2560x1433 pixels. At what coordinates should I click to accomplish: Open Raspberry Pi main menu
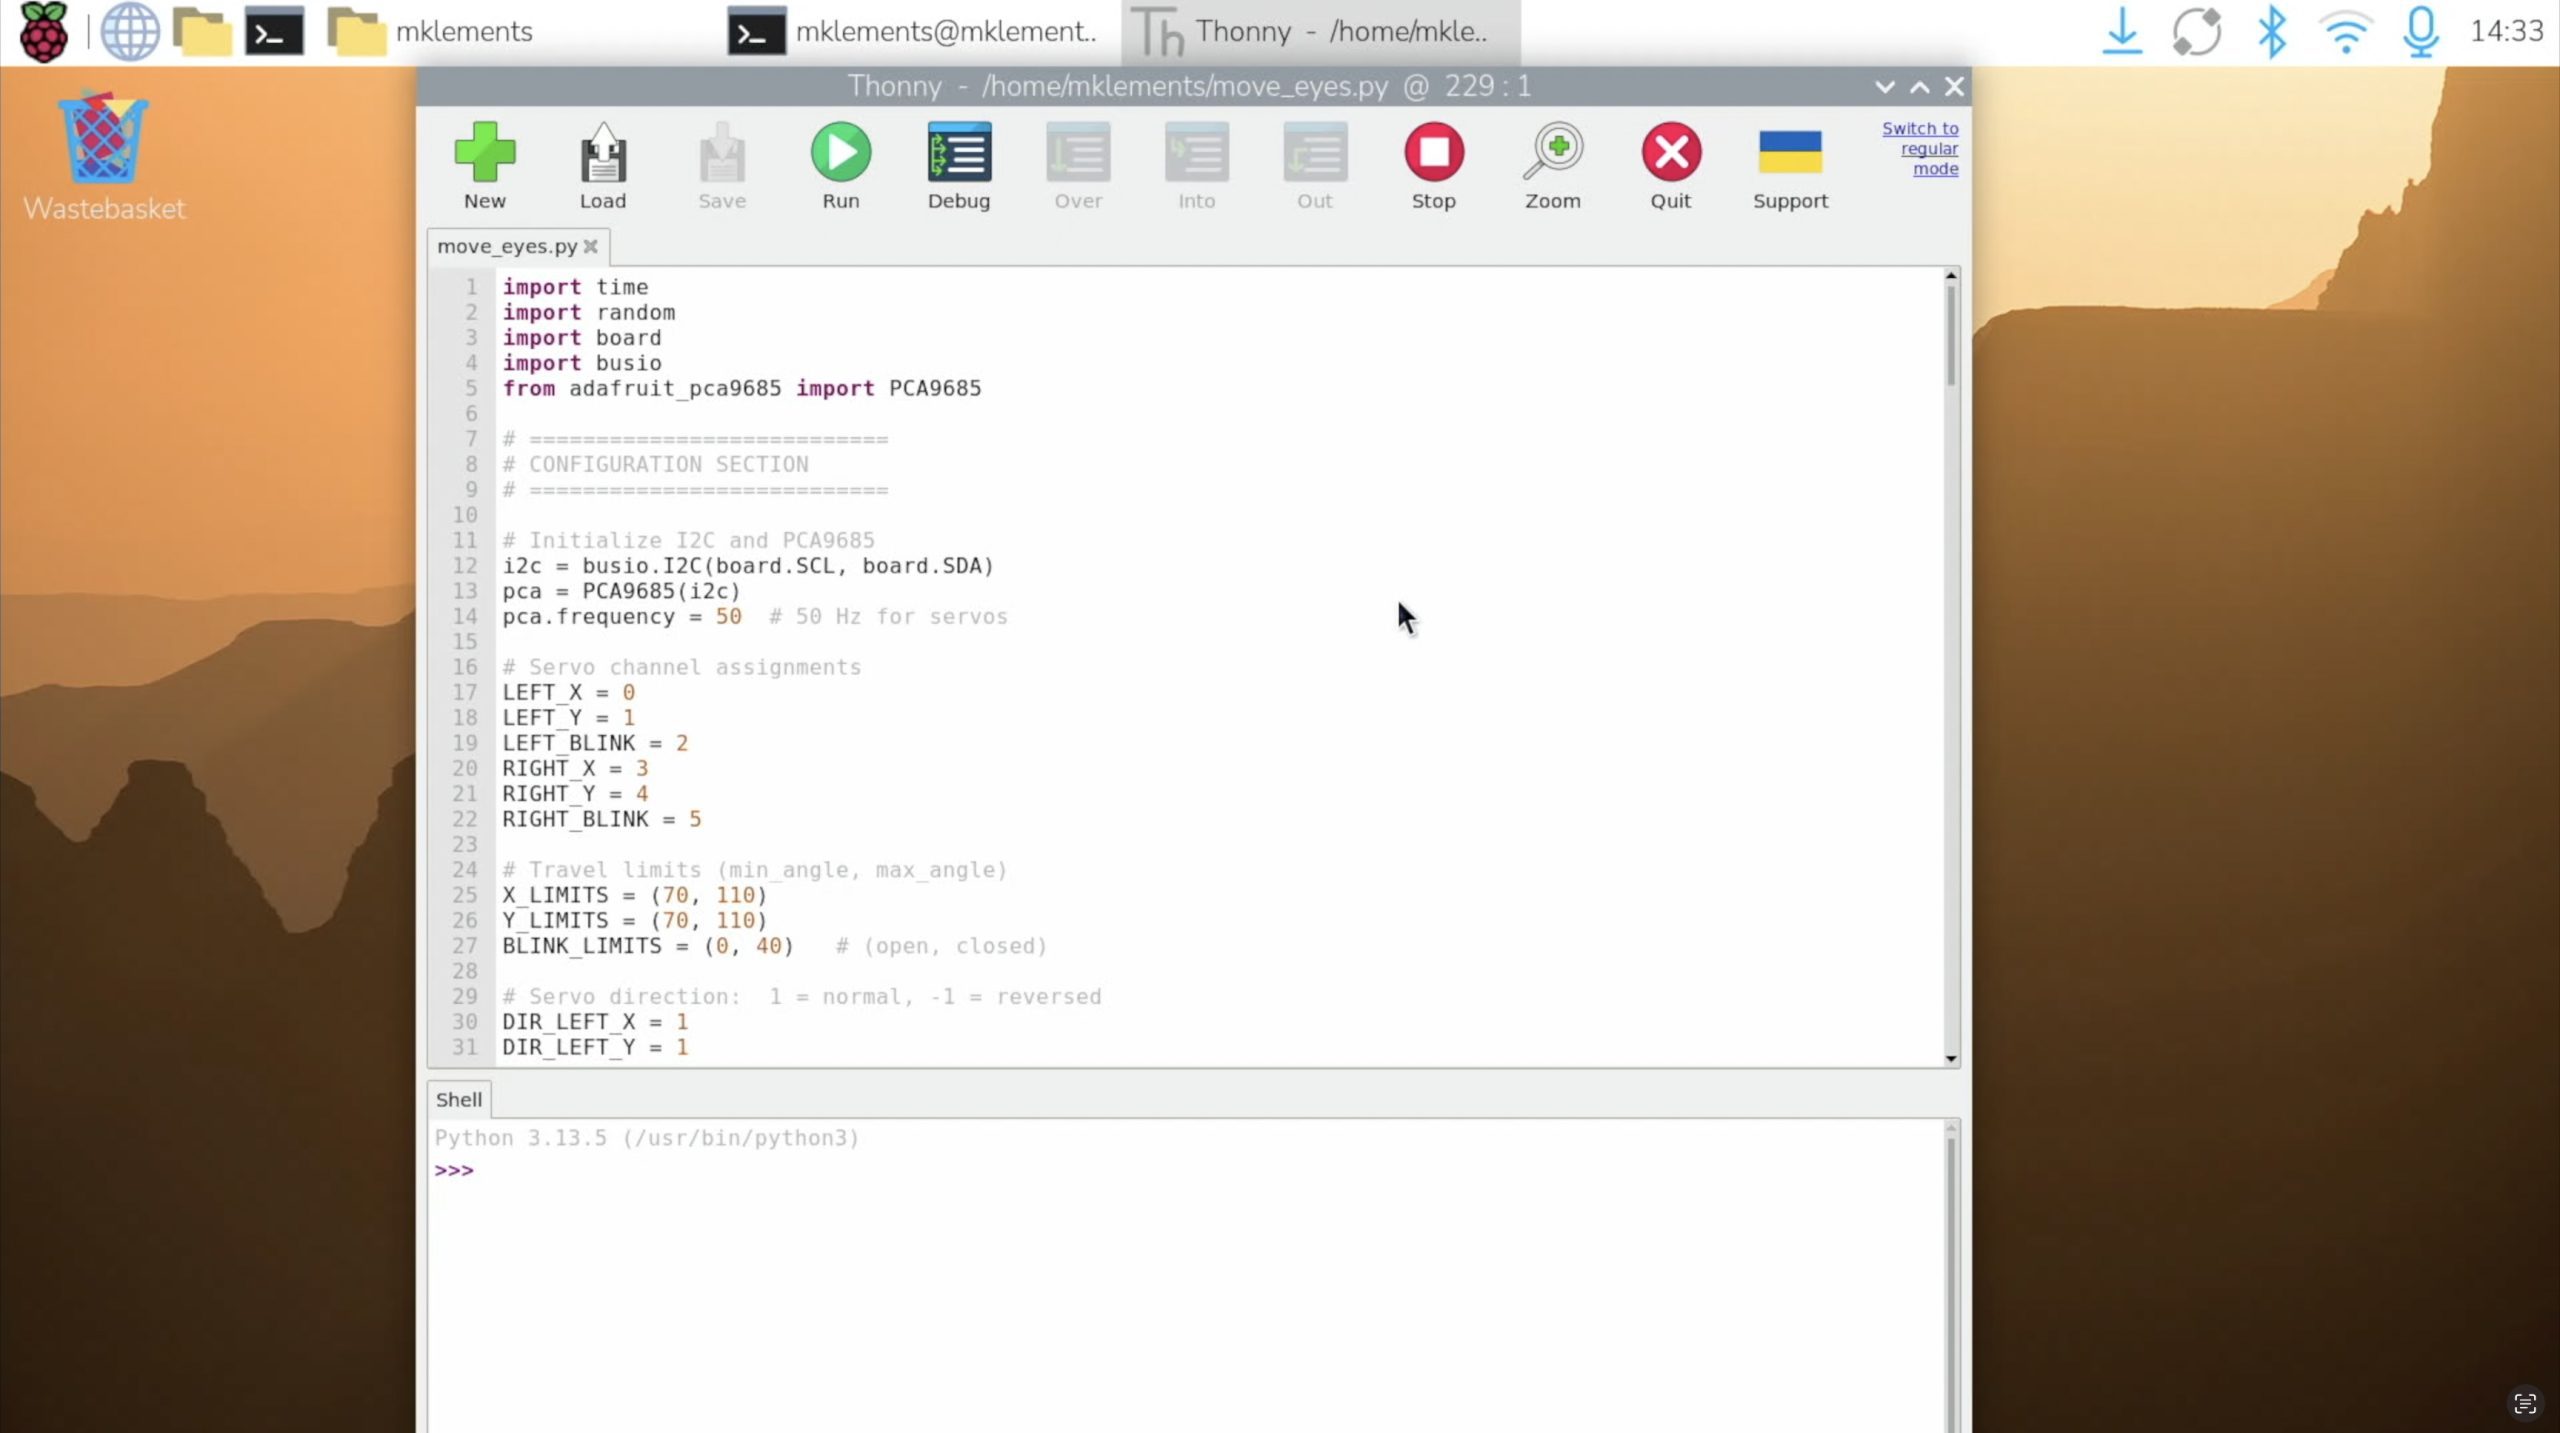(x=44, y=32)
